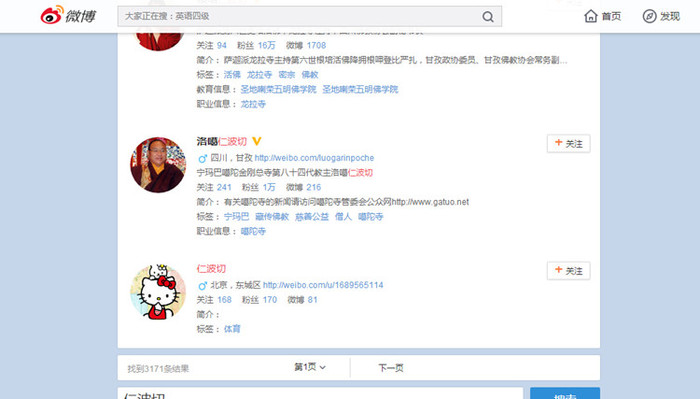Open the weibo.com/u/1689565114 link
700x399 pixels.
pyautogui.click(x=323, y=285)
